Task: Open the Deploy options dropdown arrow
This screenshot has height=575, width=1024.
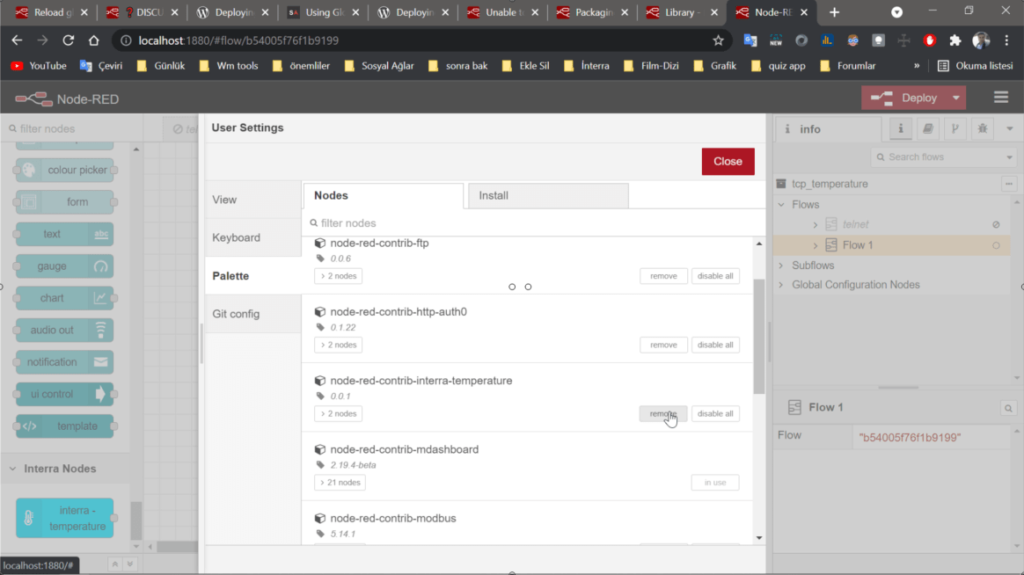Action: pos(956,98)
